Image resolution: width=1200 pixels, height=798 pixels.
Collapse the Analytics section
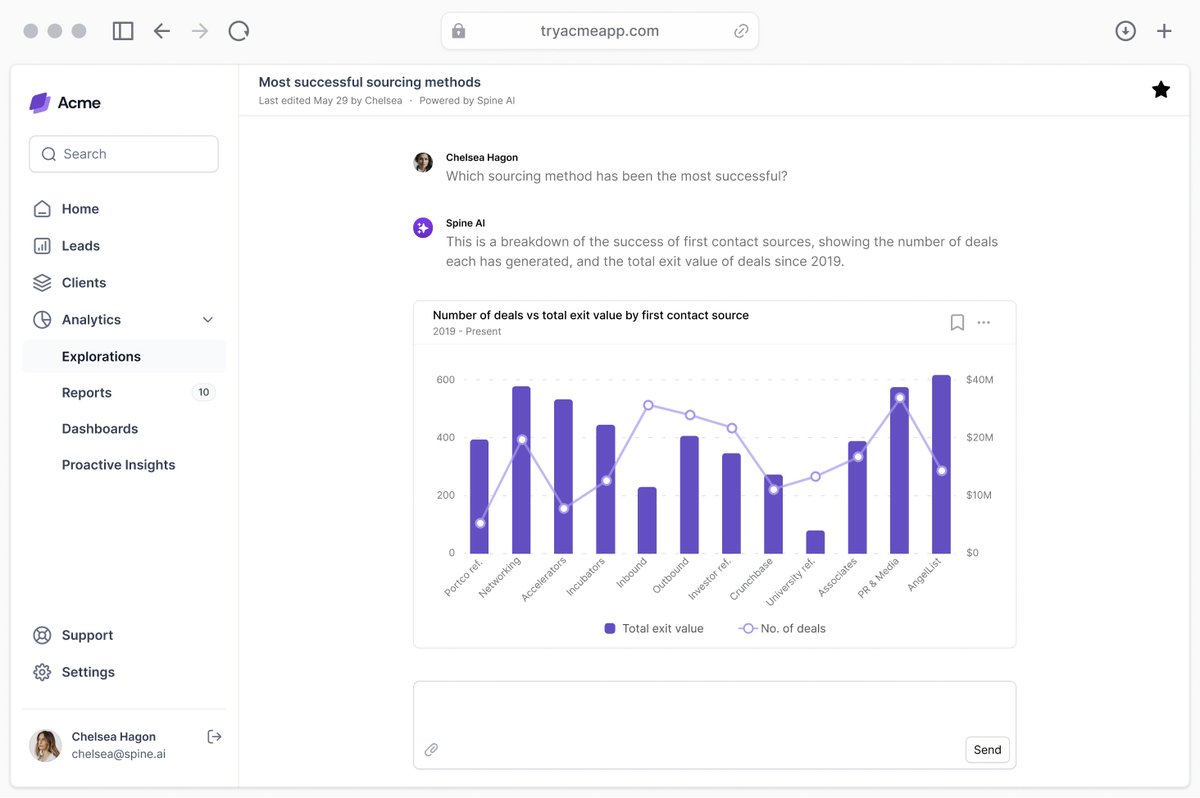tap(207, 319)
